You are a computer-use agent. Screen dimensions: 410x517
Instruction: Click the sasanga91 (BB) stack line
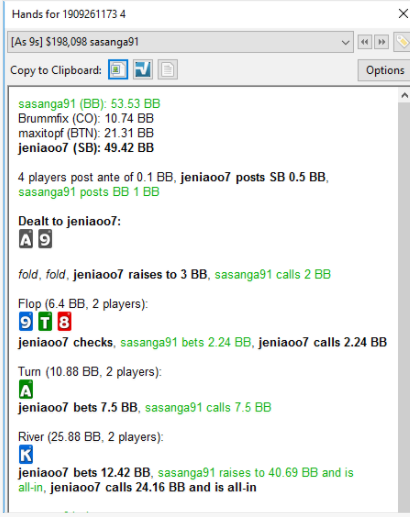coord(89,104)
